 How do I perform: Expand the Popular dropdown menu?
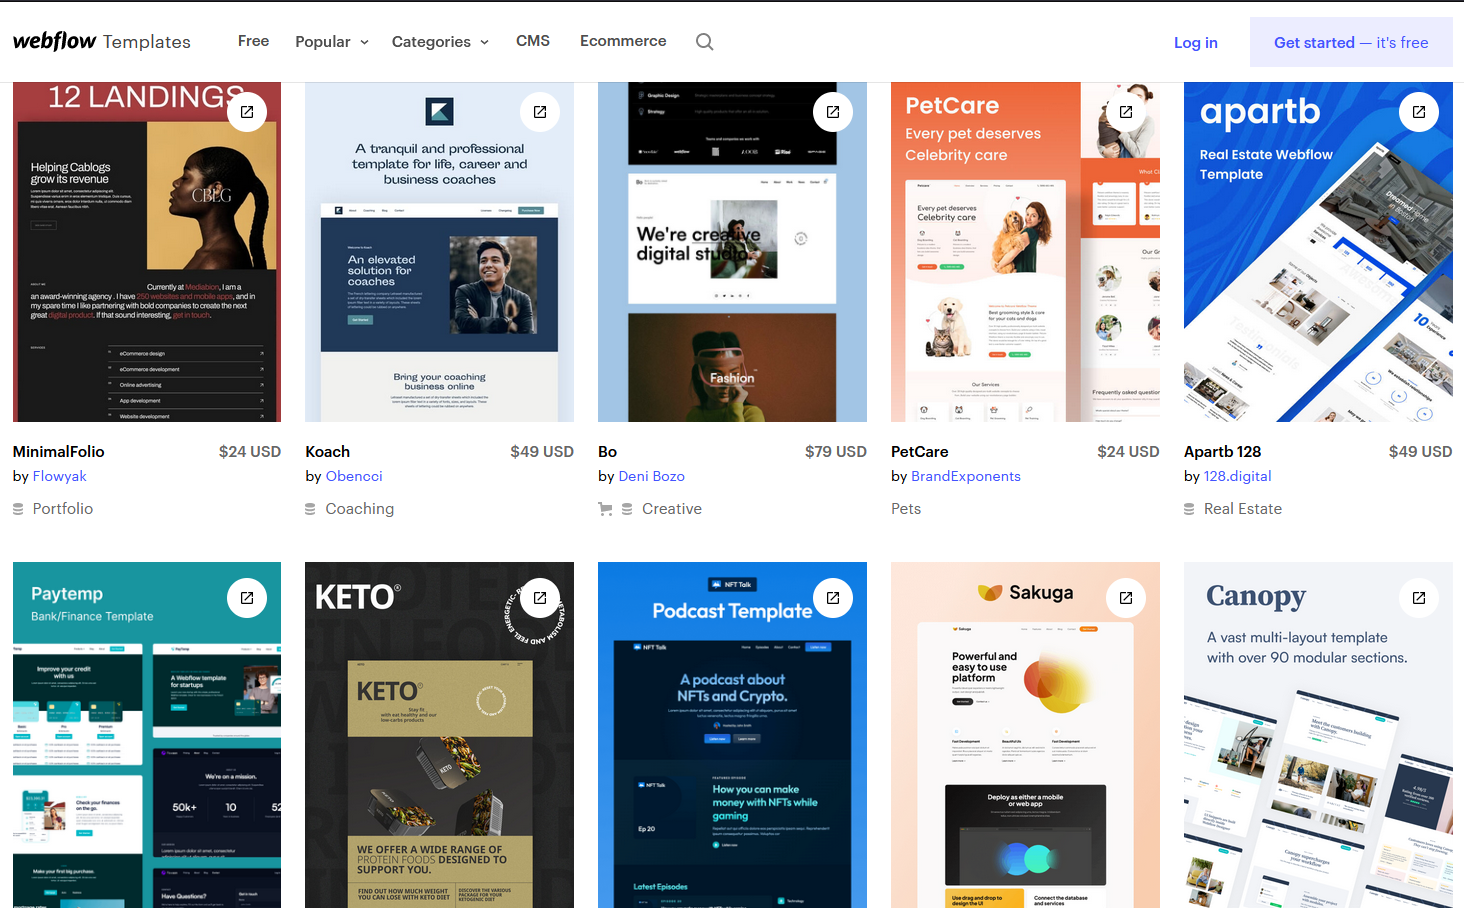point(332,42)
